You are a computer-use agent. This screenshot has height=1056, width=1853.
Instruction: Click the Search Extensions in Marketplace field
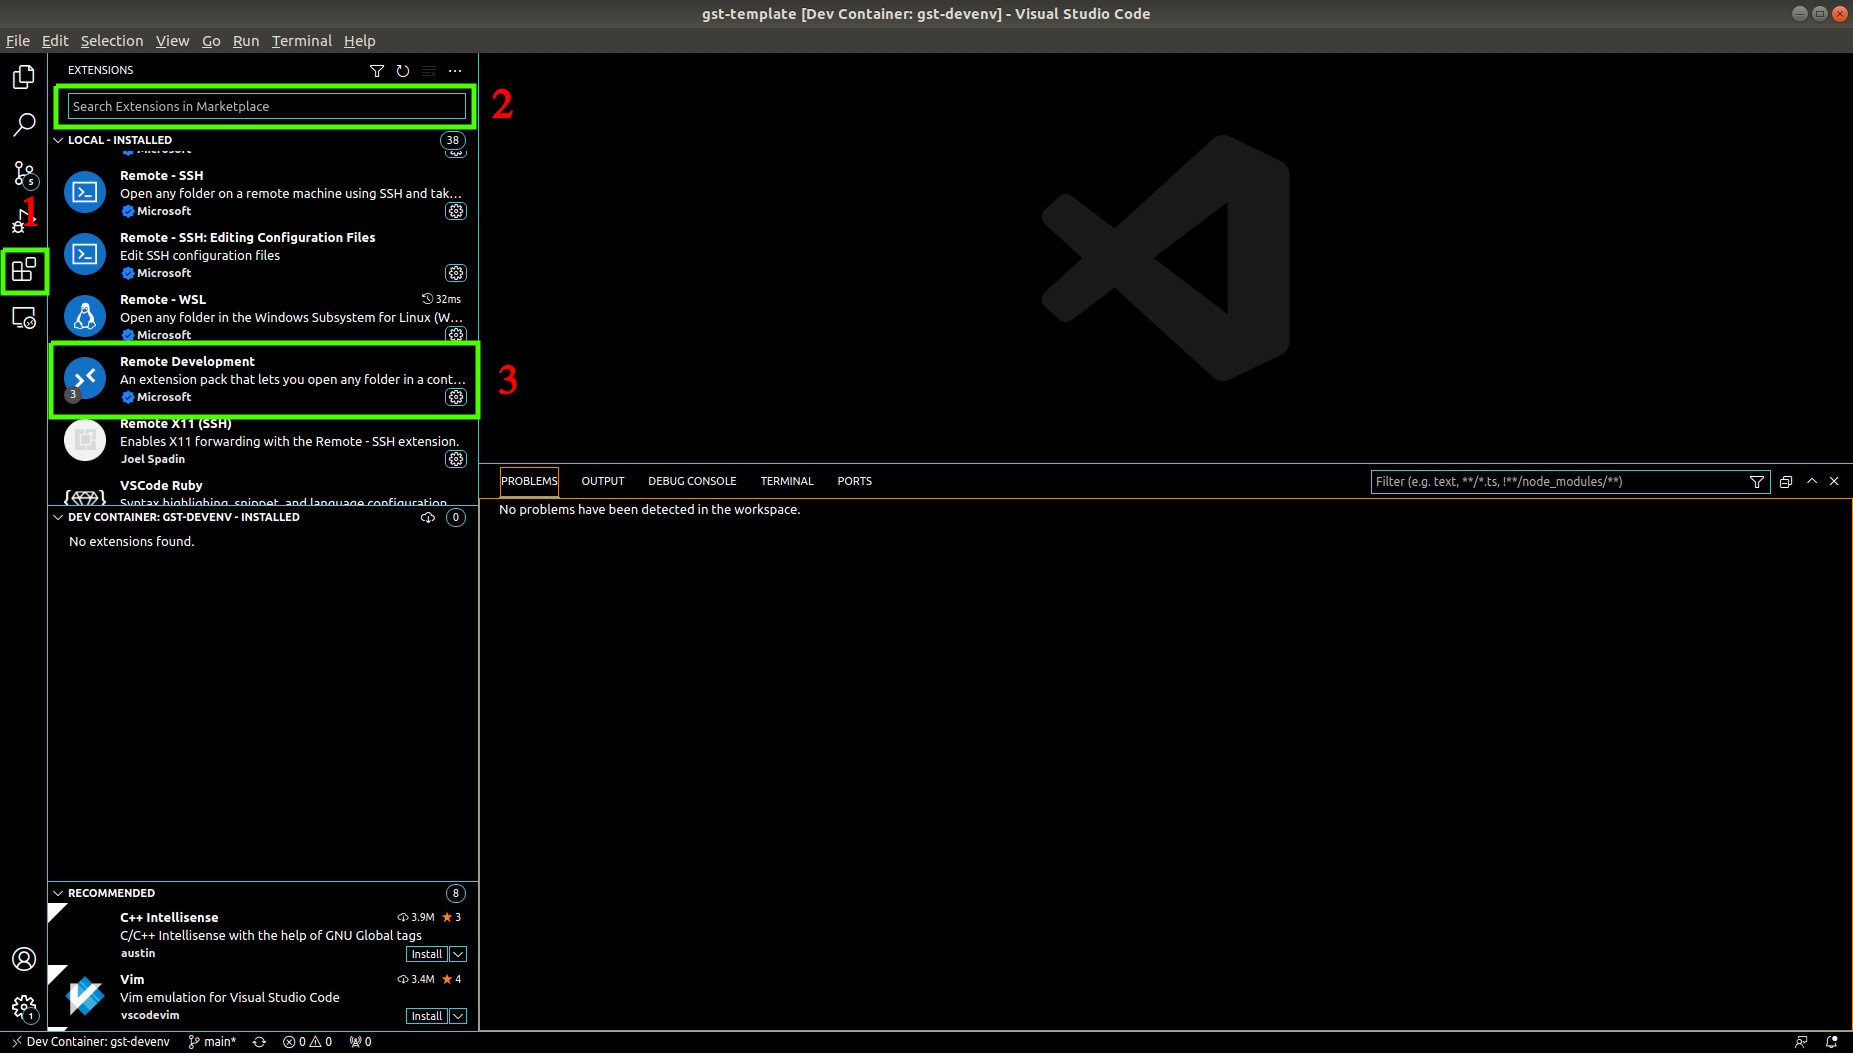(266, 106)
